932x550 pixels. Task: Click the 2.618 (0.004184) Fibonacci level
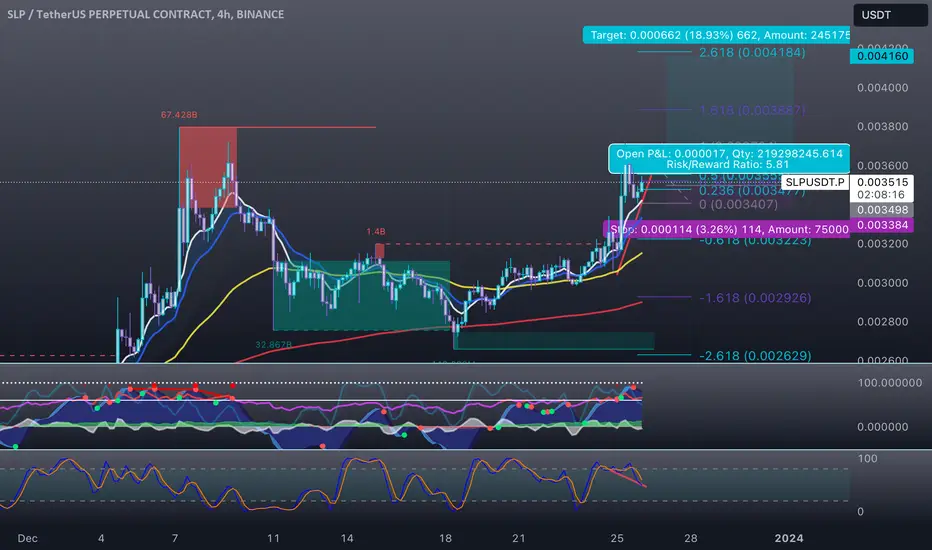click(x=752, y=52)
